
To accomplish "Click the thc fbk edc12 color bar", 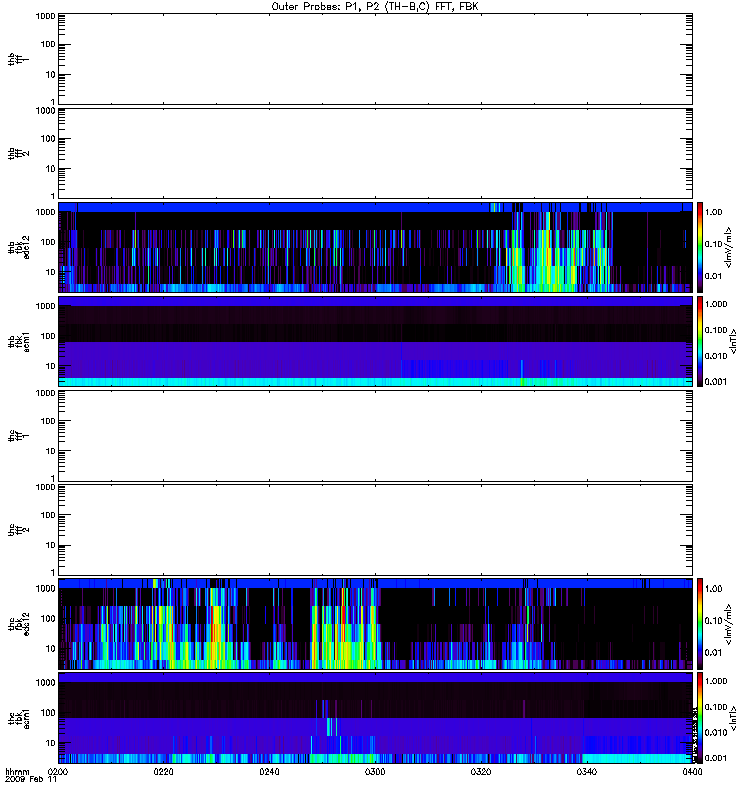I will click(700, 623).
